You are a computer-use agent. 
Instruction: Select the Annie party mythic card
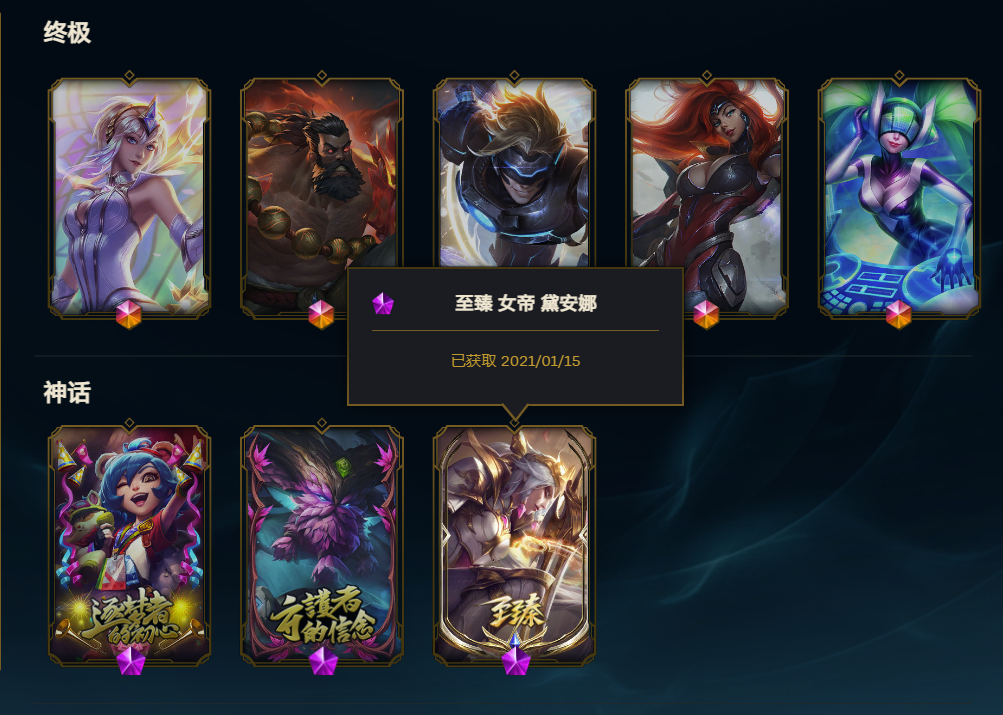(x=129, y=546)
